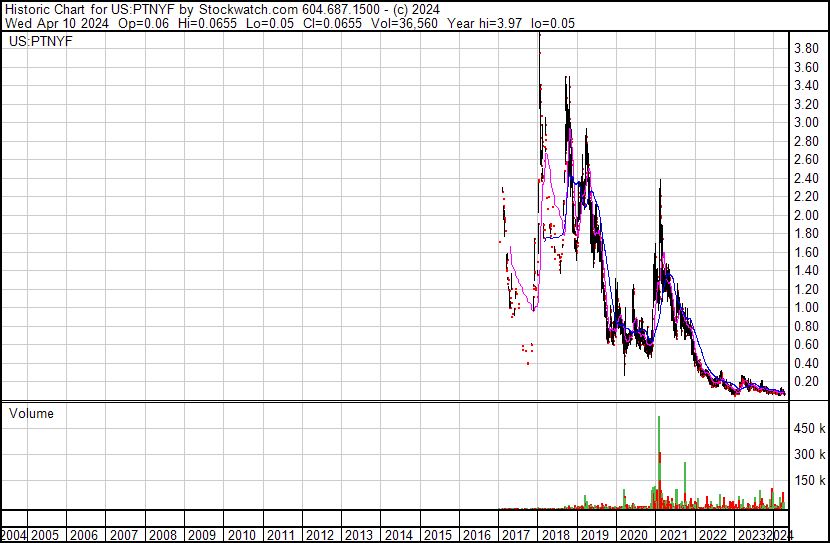Click the 2004 year label on time axis

[14, 535]
